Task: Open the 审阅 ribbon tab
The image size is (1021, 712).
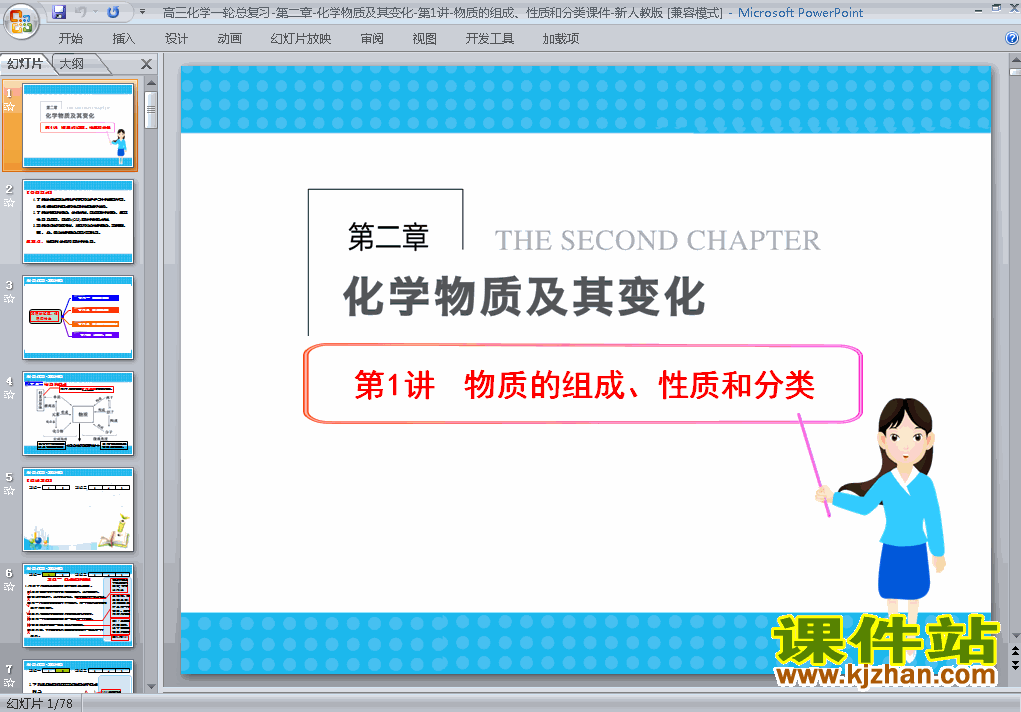Action: [x=372, y=38]
